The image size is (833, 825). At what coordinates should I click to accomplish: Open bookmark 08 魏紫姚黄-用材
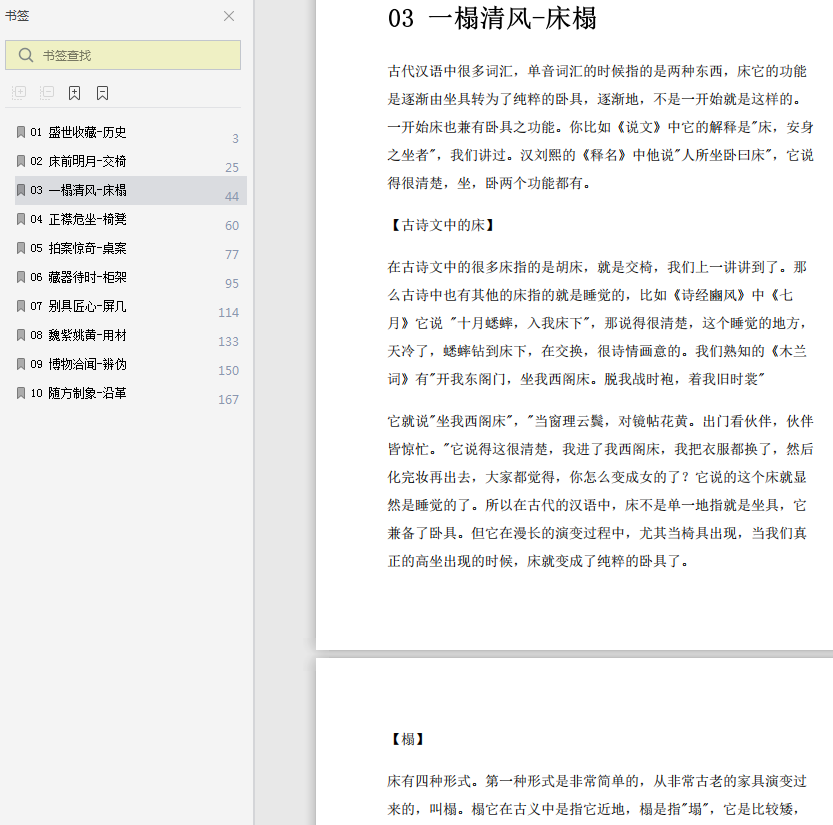click(87, 335)
